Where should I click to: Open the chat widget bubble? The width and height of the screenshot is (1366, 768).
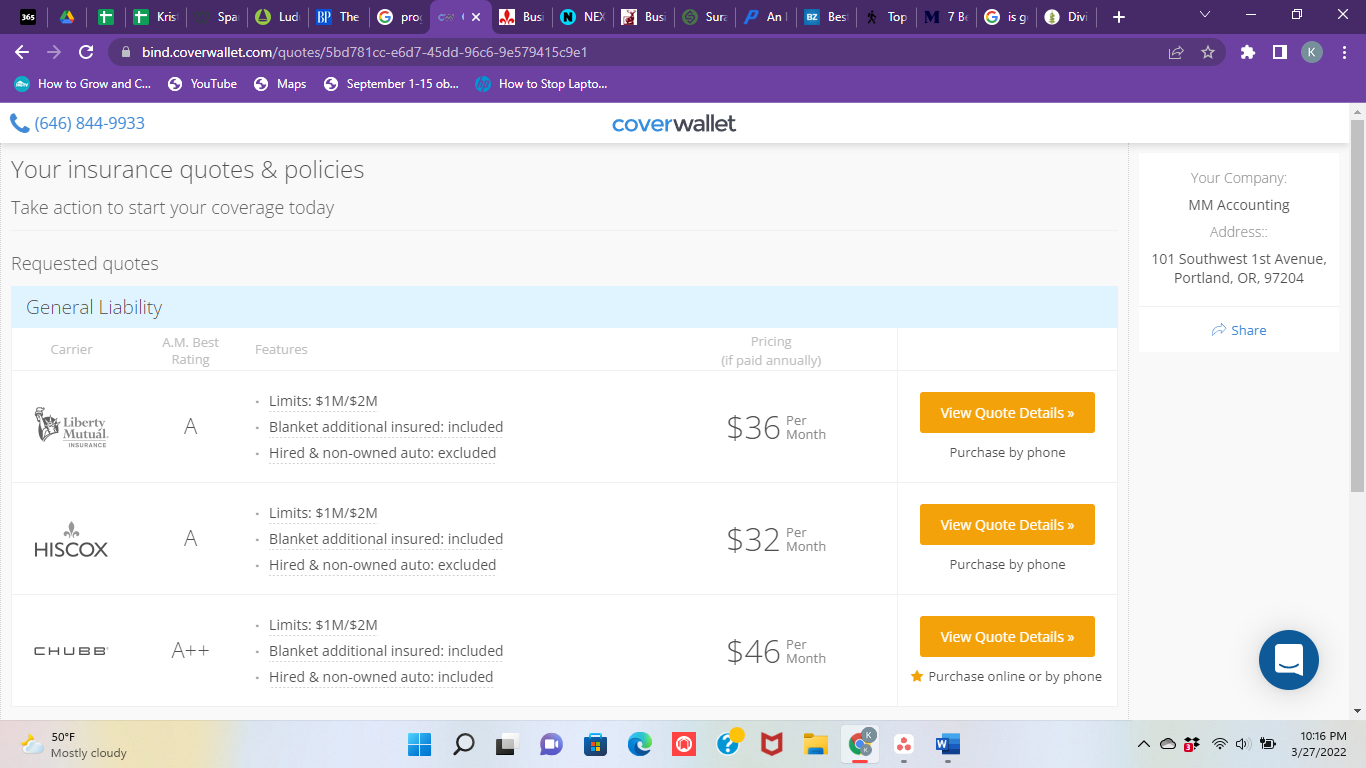coord(1289,660)
